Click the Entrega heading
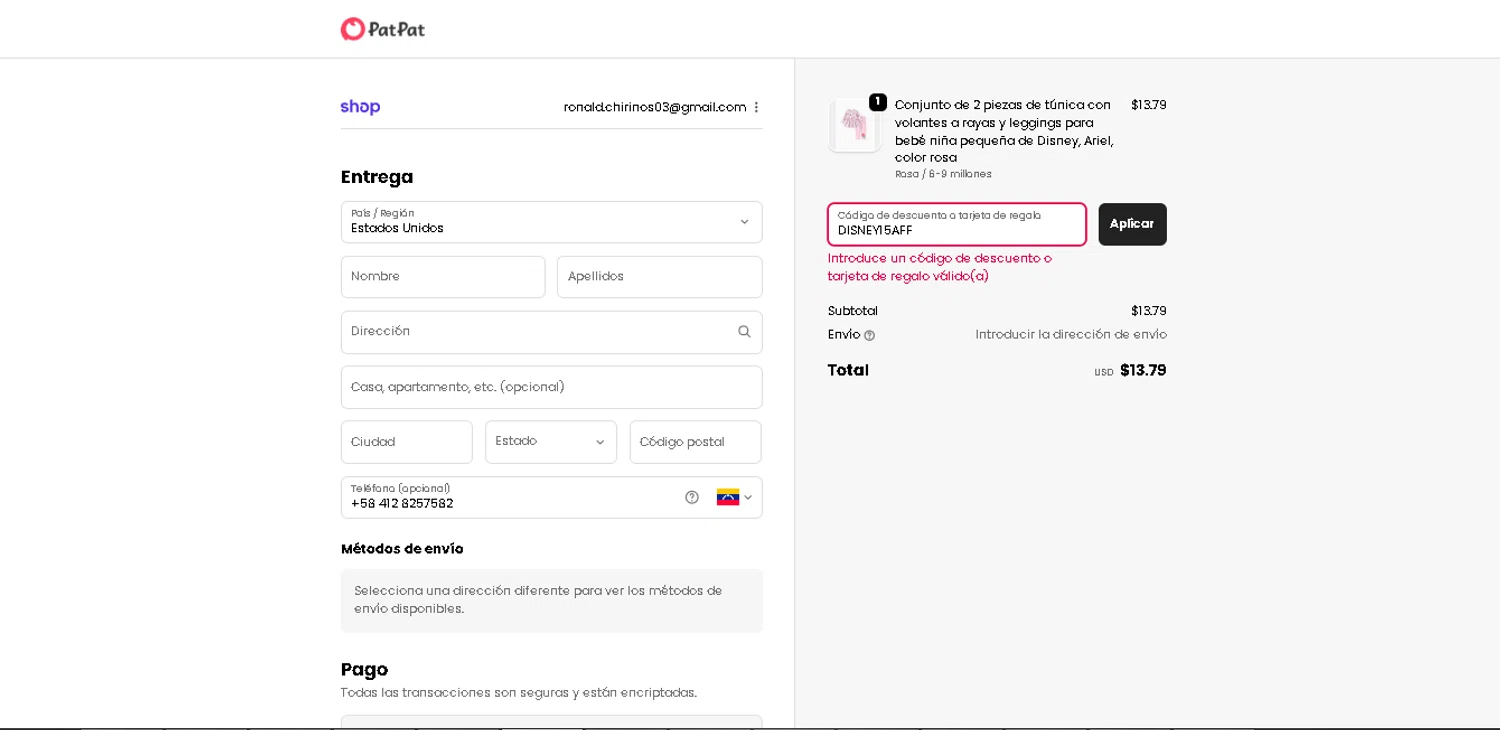 click(x=377, y=177)
